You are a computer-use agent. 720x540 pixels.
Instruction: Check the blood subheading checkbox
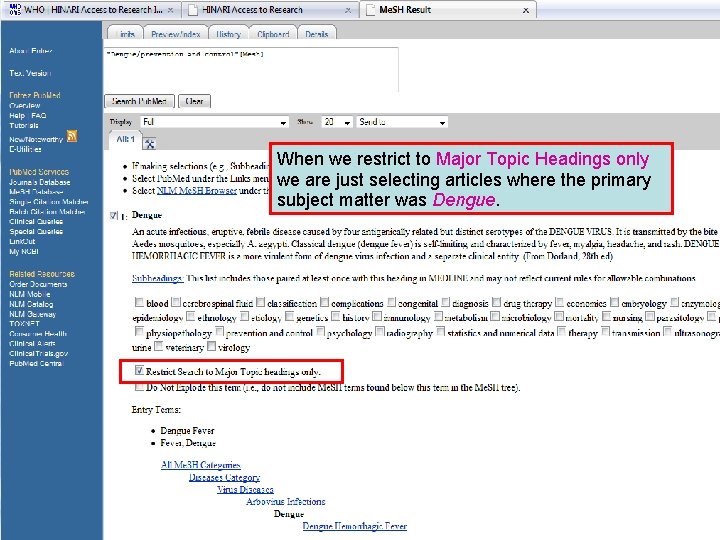pyautogui.click(x=139, y=302)
